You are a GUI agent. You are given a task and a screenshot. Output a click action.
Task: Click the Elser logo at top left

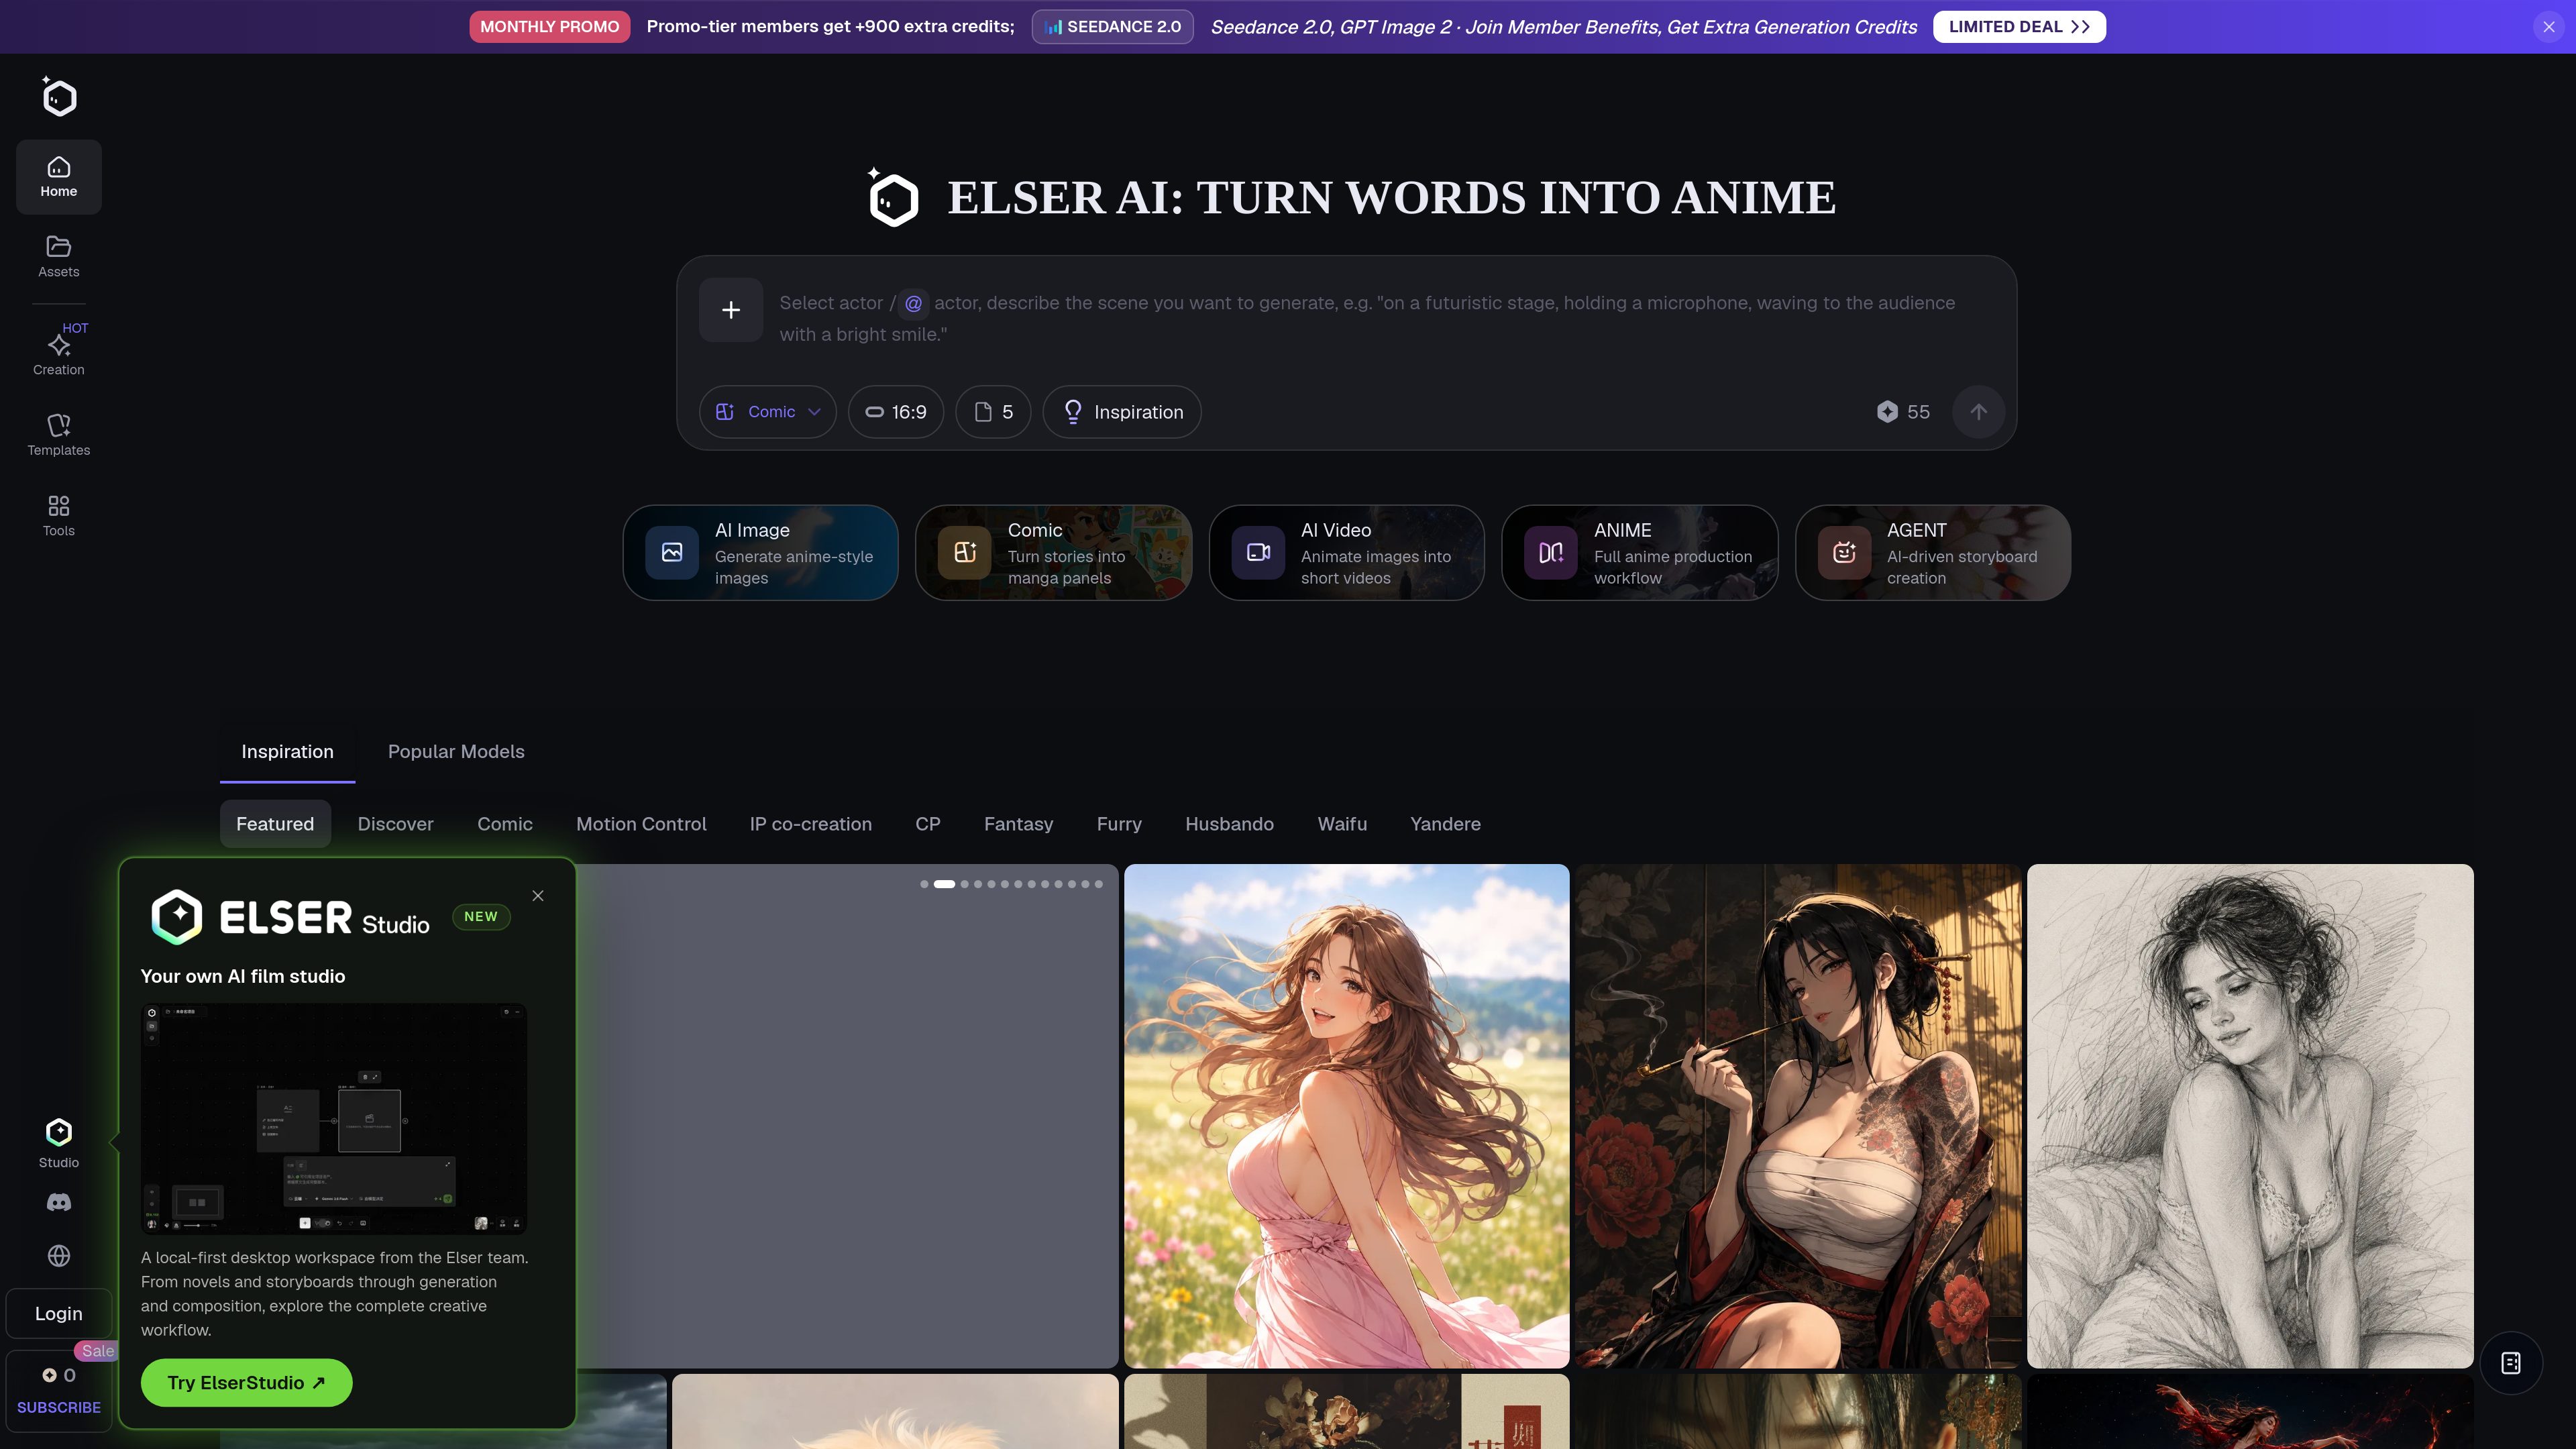click(x=59, y=97)
